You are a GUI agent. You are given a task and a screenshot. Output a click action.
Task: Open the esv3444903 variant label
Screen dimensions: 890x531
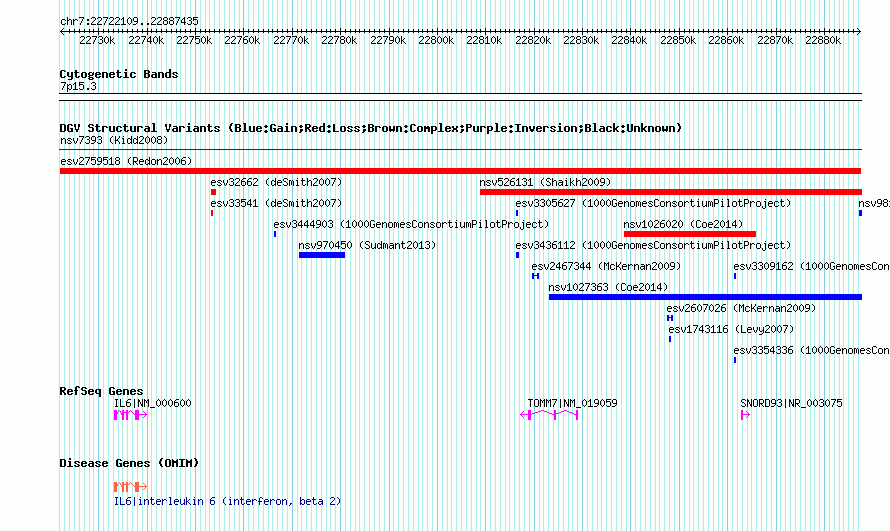(412, 224)
